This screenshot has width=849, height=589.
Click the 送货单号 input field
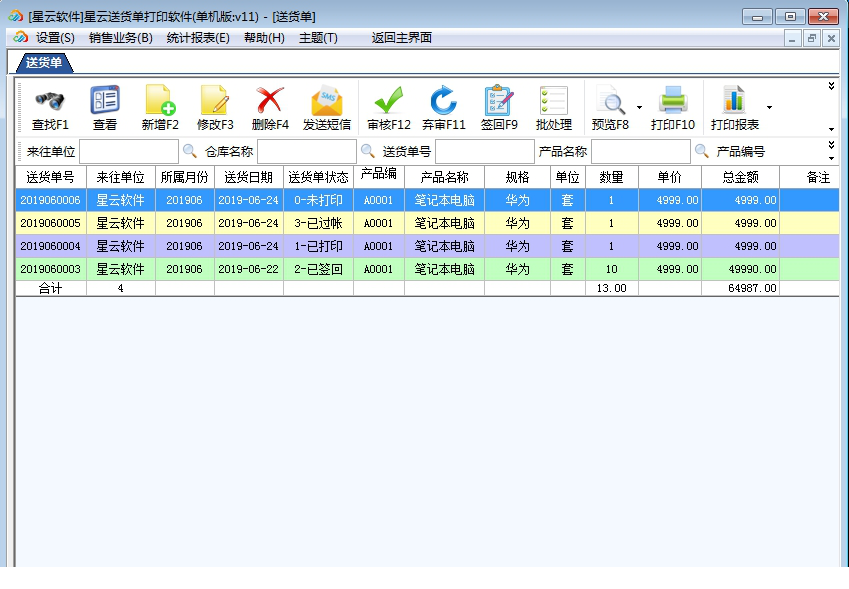click(x=484, y=152)
